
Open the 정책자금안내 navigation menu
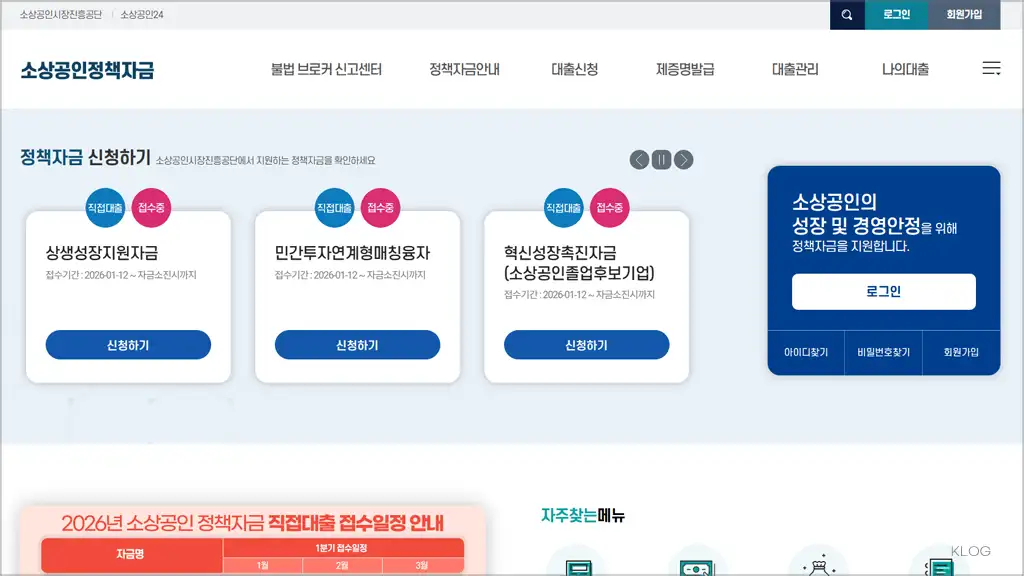point(464,68)
